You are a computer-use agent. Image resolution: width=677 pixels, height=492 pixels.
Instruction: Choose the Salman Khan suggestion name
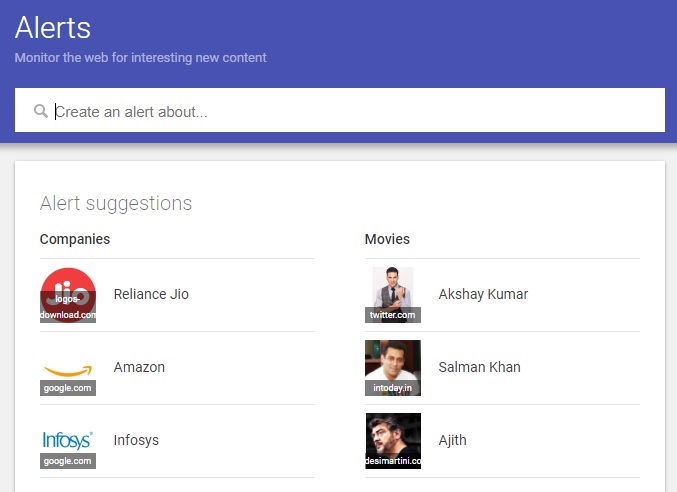pos(479,367)
